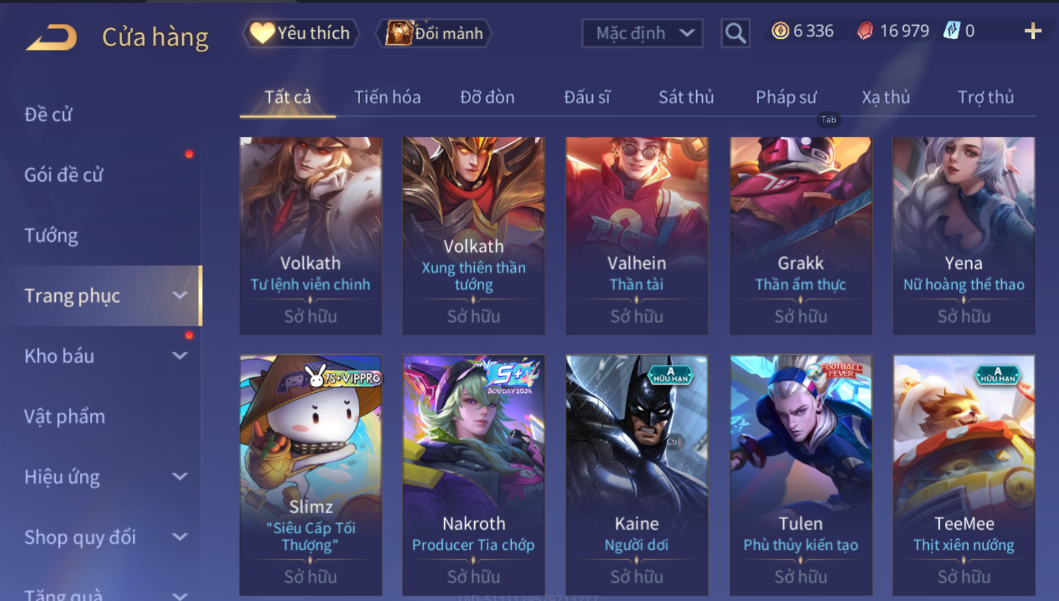This screenshot has height=601, width=1059.
Task: Expand the Shop quy đổi section
Action: tap(180, 537)
